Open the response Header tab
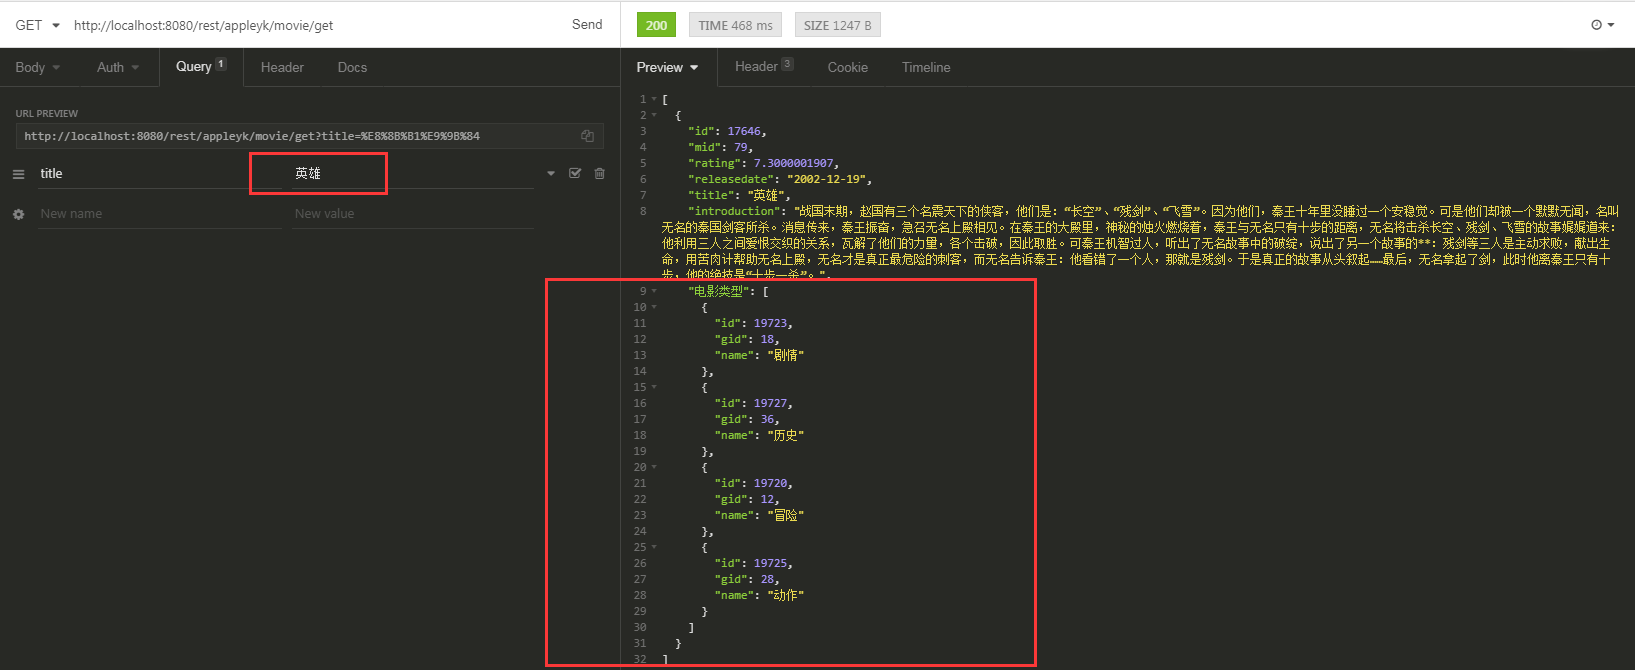This screenshot has height=670, width=1635. (x=764, y=66)
